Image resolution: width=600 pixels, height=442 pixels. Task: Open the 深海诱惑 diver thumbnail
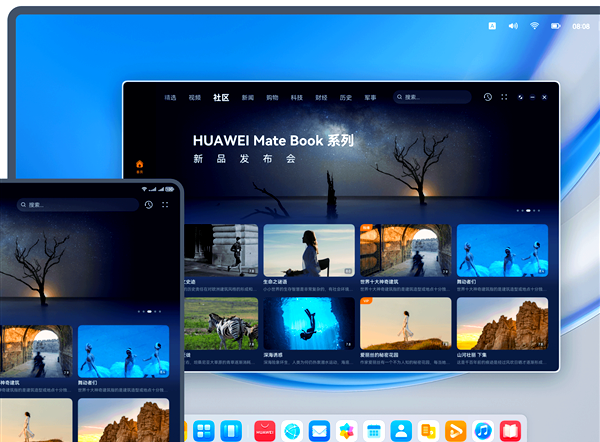pyautogui.click(x=309, y=324)
